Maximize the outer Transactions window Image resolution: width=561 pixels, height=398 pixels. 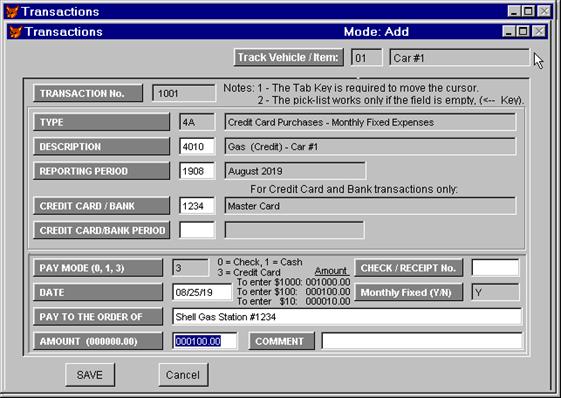point(528,11)
